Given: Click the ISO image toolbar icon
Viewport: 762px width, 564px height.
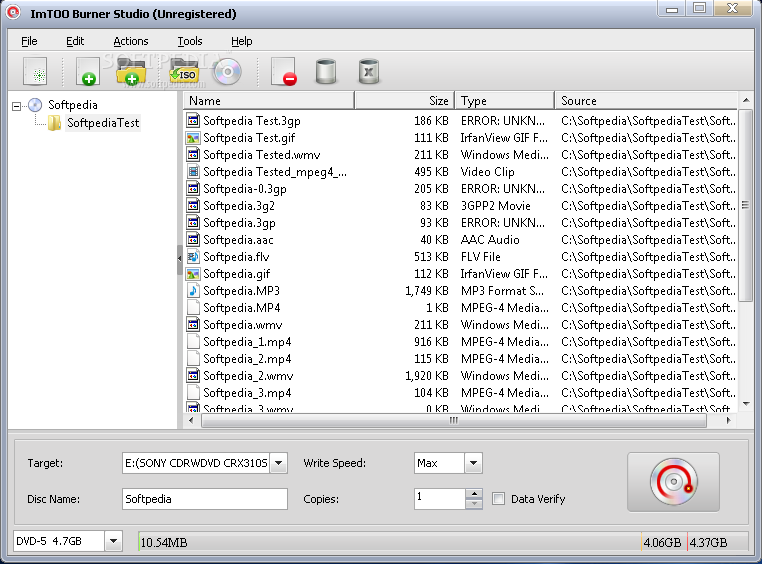Looking at the screenshot, I should pos(184,71).
